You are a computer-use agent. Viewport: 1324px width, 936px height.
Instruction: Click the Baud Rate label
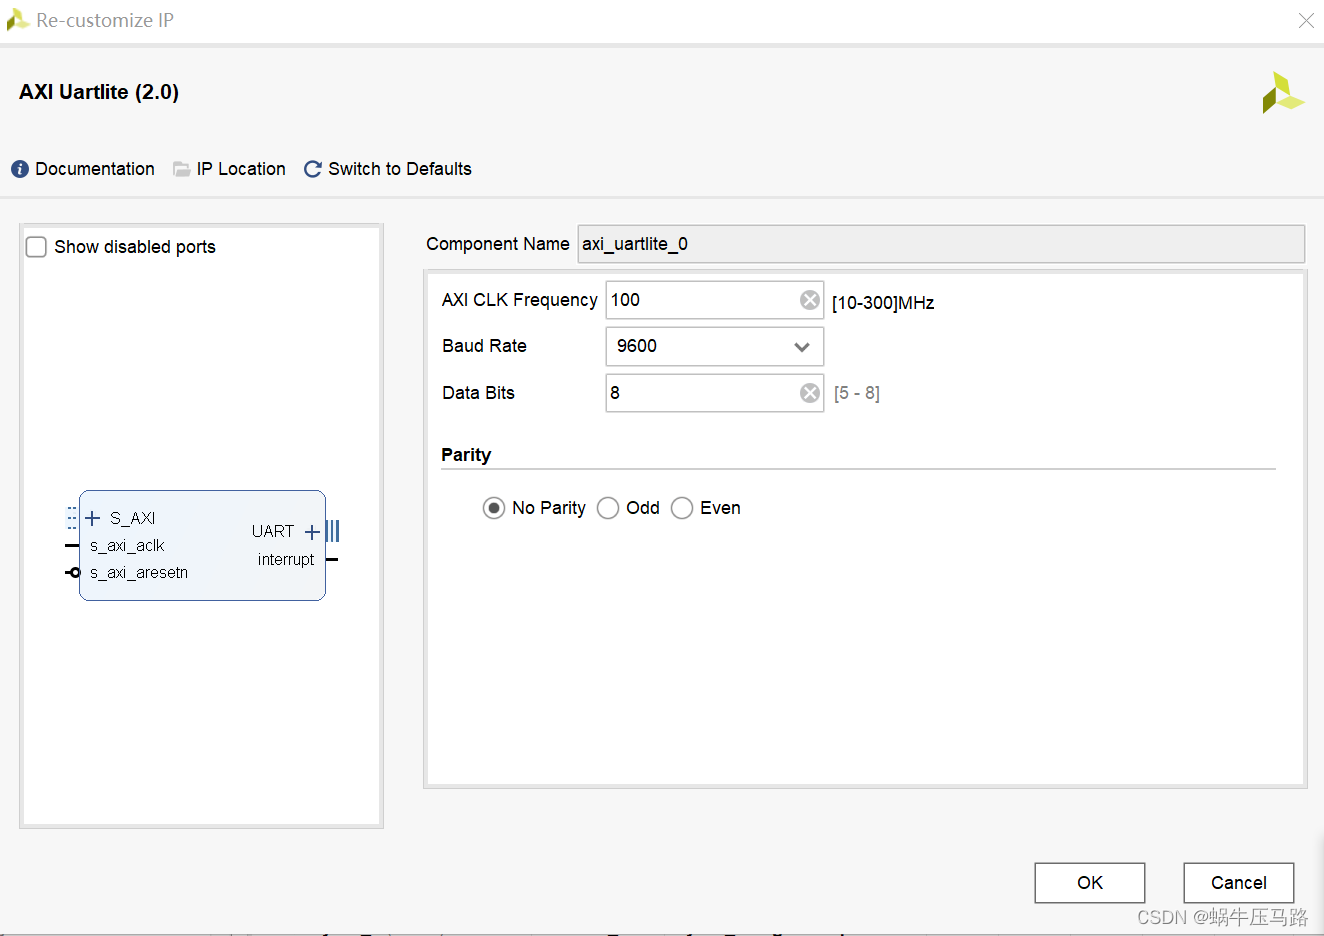click(484, 346)
